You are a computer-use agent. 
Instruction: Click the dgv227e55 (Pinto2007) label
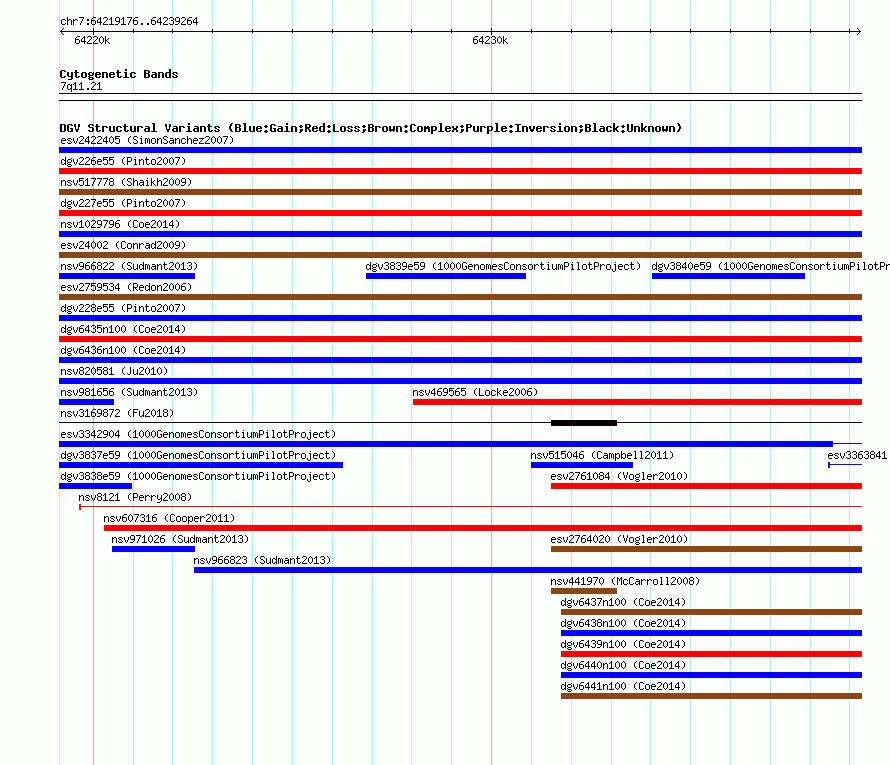(123, 203)
